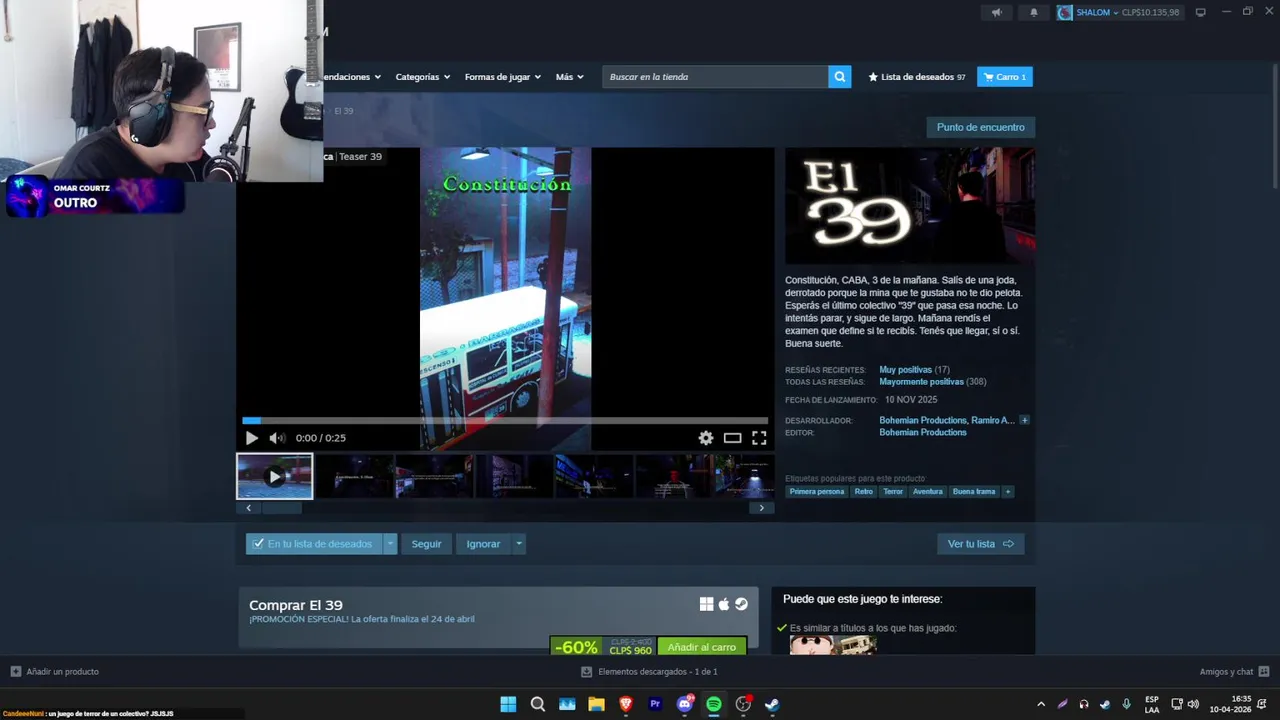The width and height of the screenshot is (1280, 720).
Task: Open Mayormente positivas all reviews link
Action: click(x=921, y=382)
